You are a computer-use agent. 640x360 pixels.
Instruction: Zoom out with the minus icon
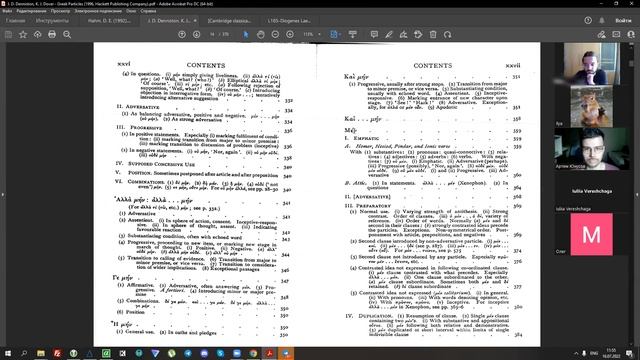(275, 35)
